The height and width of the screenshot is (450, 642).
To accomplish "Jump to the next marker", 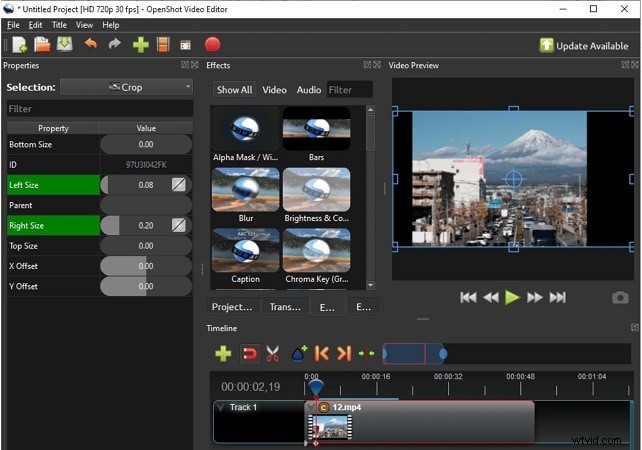I will click(x=344, y=353).
